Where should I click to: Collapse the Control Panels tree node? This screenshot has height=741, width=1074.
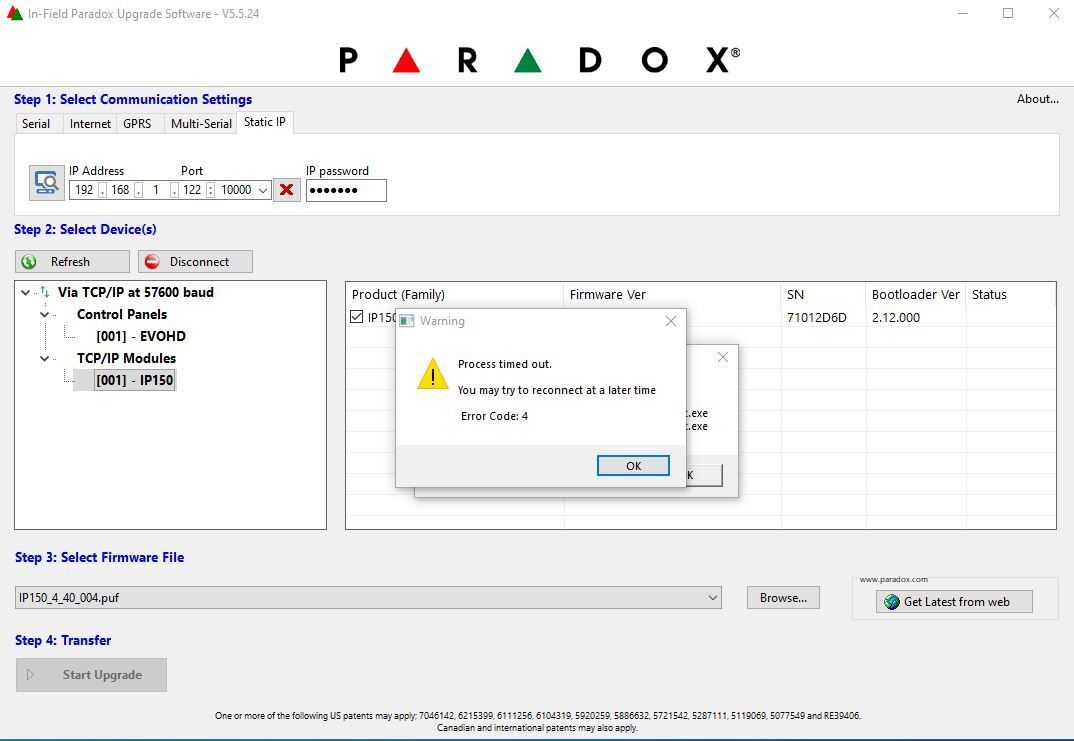45,315
